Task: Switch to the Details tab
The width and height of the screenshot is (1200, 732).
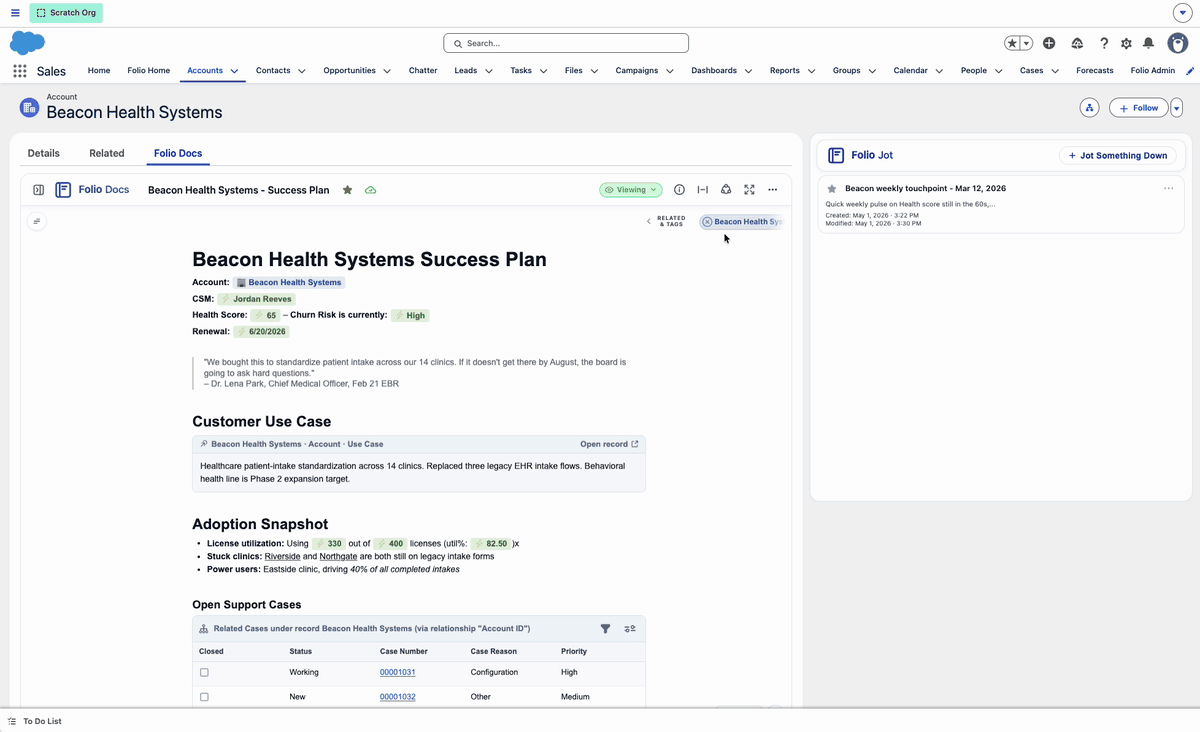Action: point(44,153)
